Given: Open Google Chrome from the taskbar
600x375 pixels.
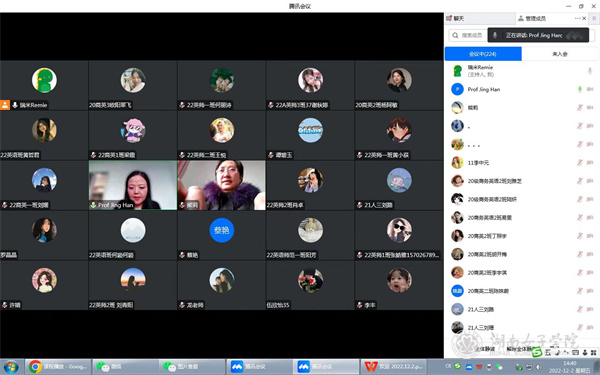Looking at the screenshot, I should point(58,367).
